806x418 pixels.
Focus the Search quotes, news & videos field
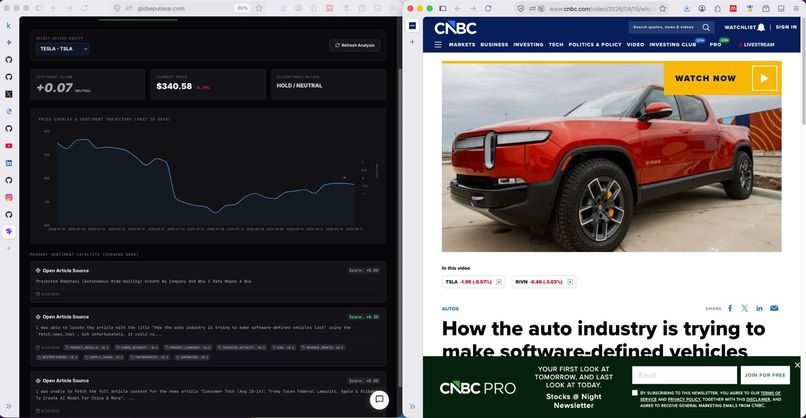pos(664,27)
